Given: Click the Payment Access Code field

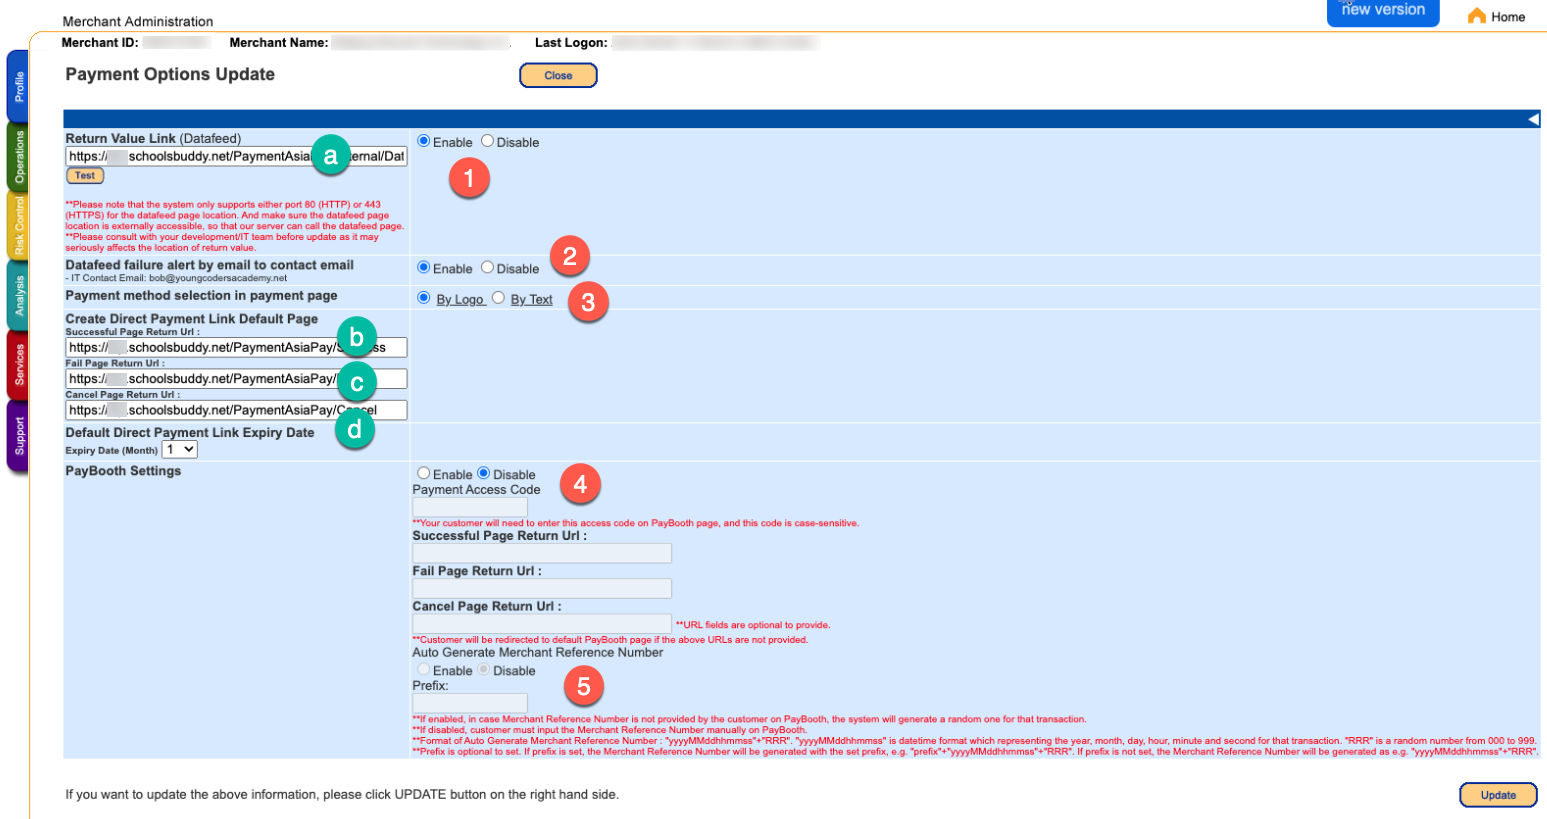Looking at the screenshot, I should 470,507.
